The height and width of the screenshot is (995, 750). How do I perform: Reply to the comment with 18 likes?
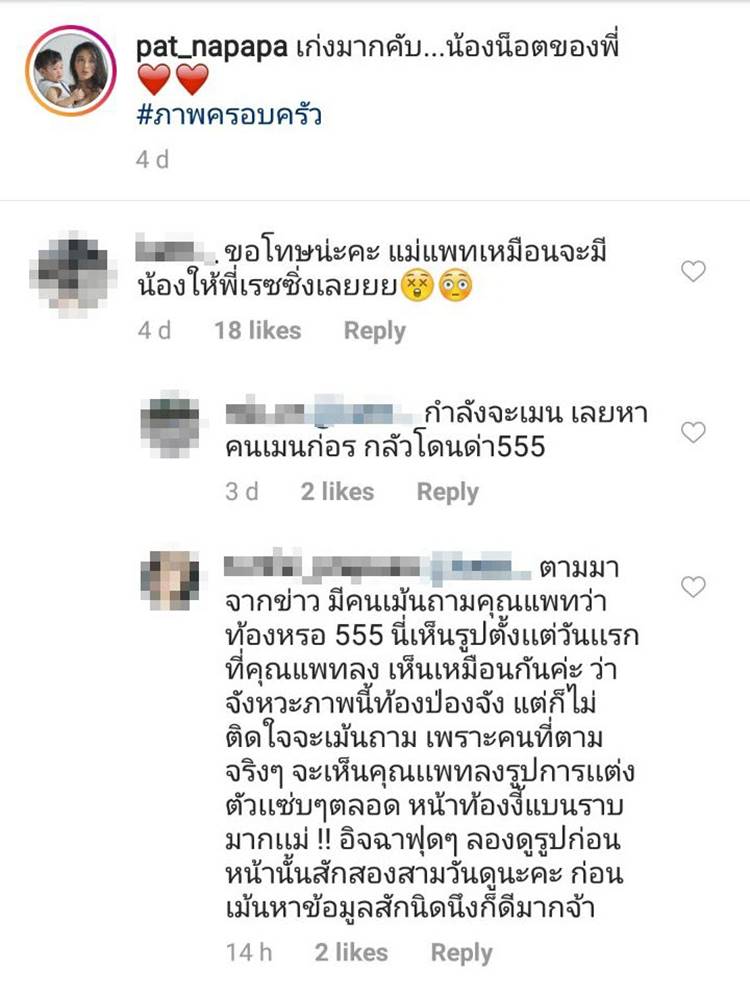[x=374, y=331]
